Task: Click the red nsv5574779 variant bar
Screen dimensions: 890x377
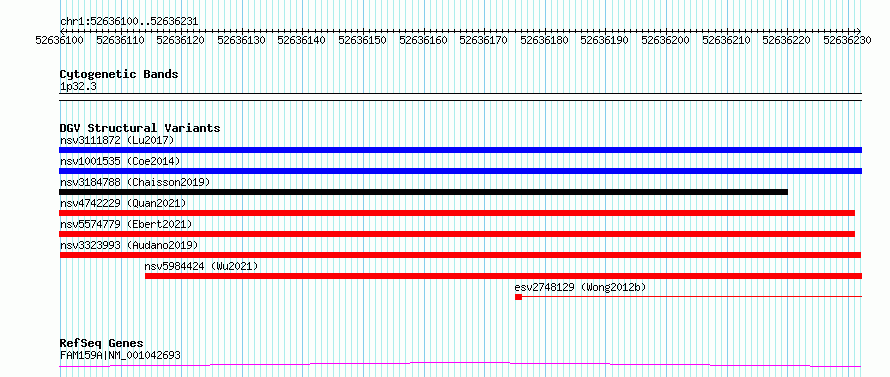Action: [457, 234]
